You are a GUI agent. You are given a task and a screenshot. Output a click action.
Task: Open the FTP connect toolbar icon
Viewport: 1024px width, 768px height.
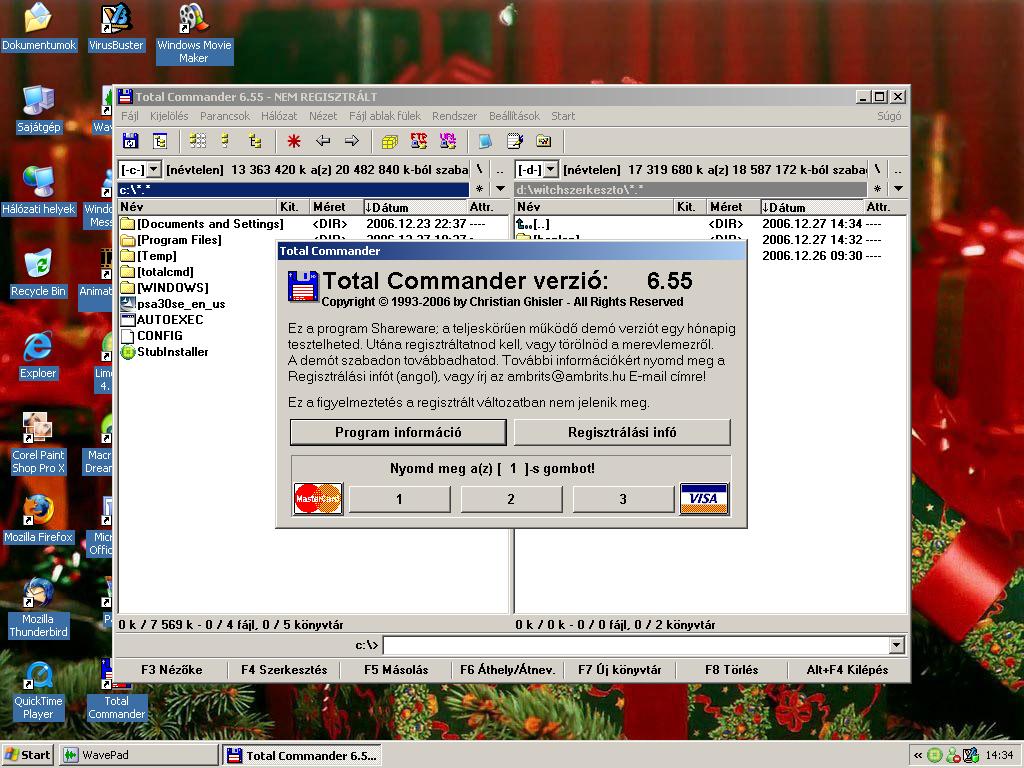[419, 142]
